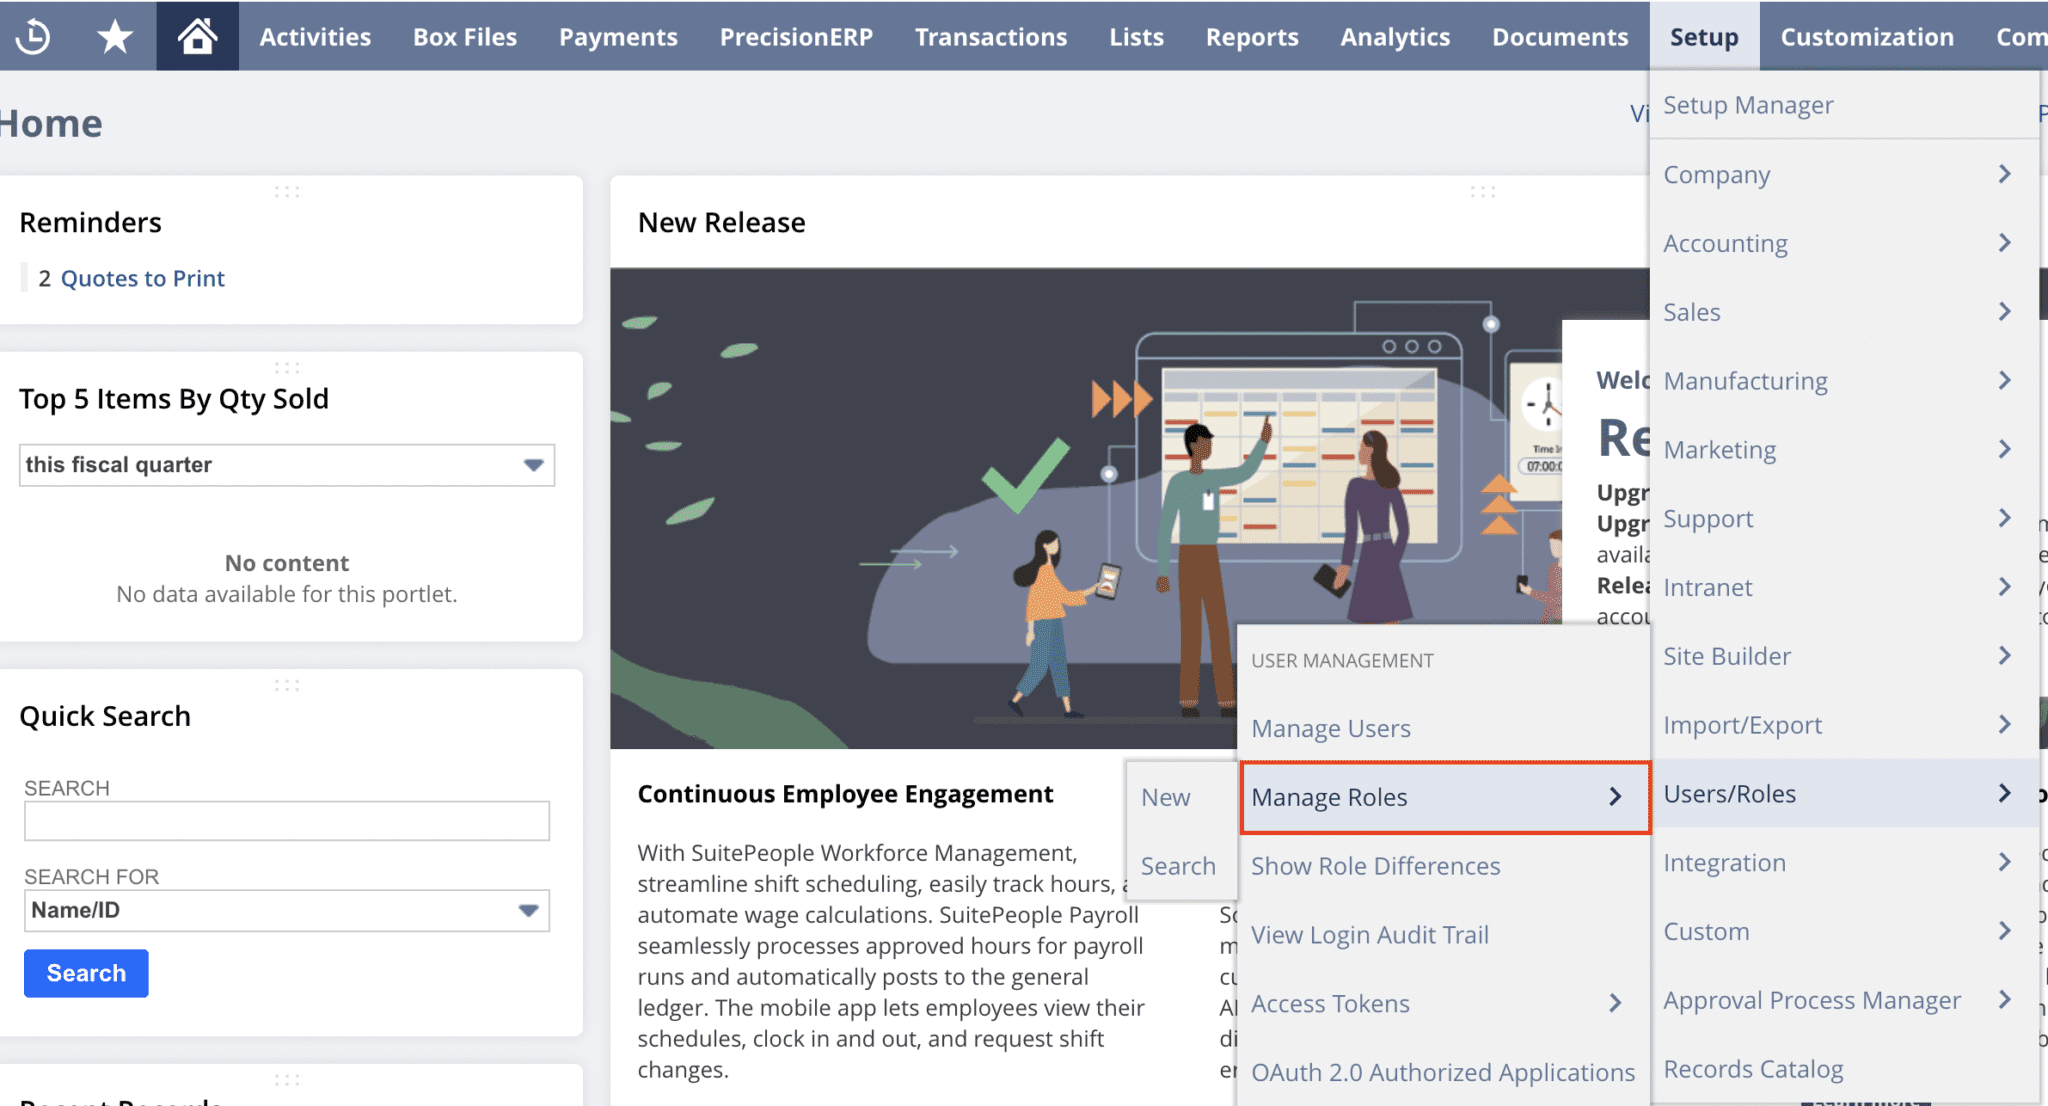Expand the Manage Roles arrow
The image size is (2048, 1106).
1614,797
